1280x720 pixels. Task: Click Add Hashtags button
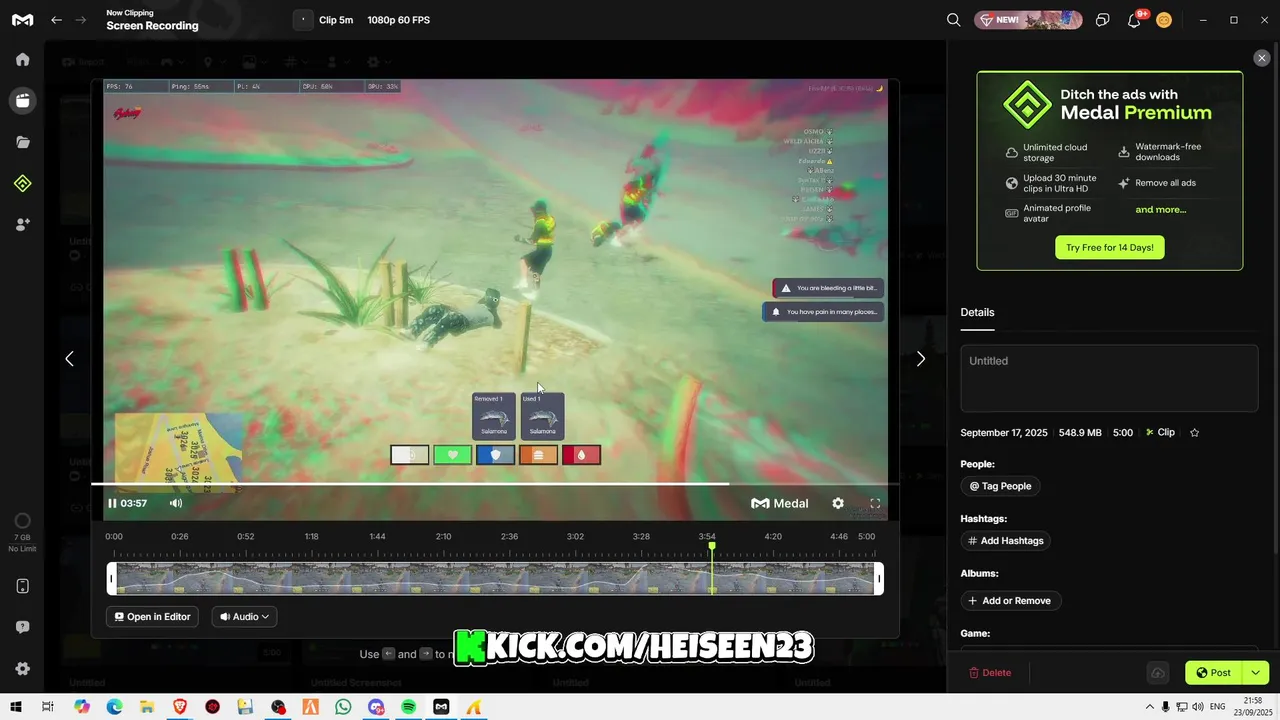point(1005,541)
